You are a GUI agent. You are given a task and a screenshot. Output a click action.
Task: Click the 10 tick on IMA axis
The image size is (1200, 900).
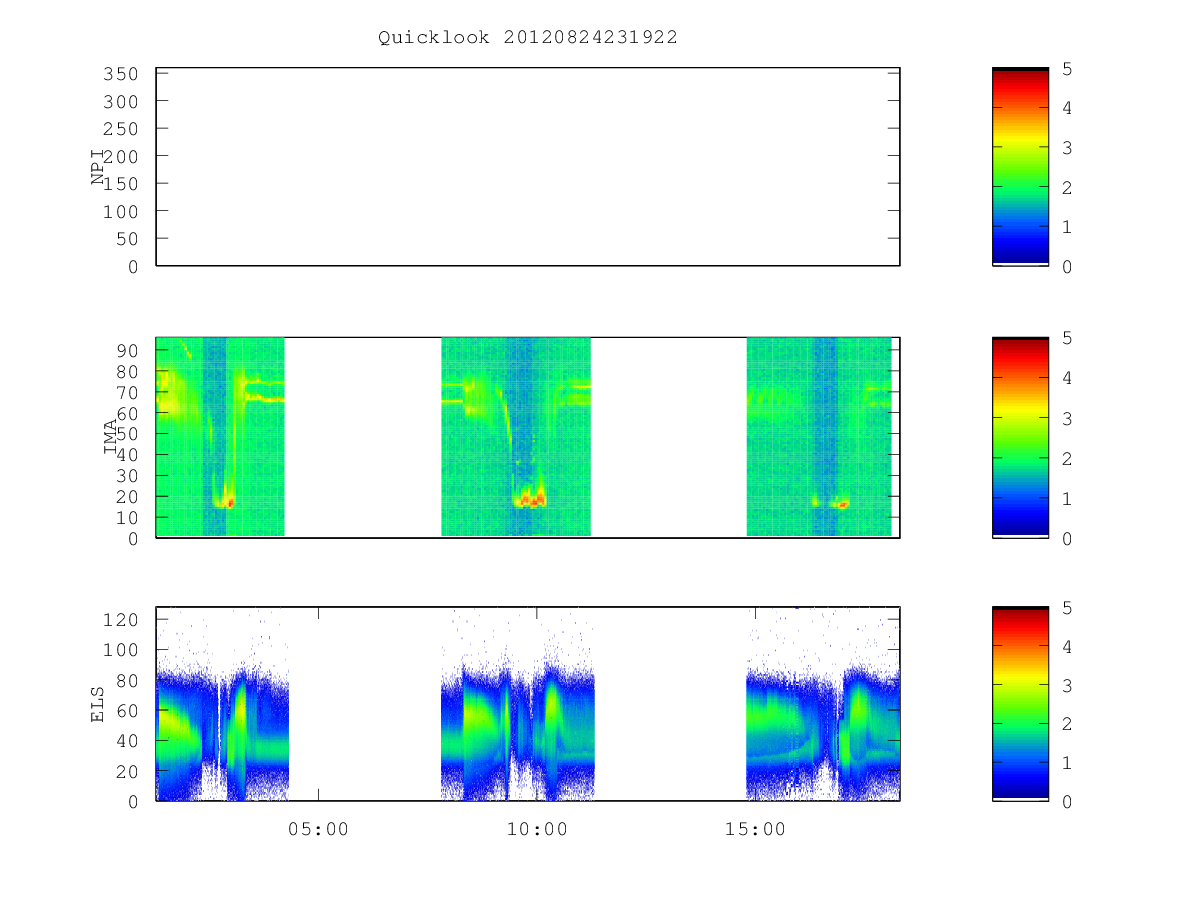point(126,518)
